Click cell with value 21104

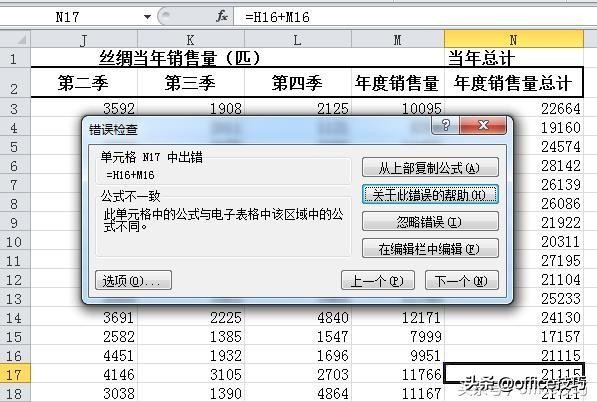548,280
